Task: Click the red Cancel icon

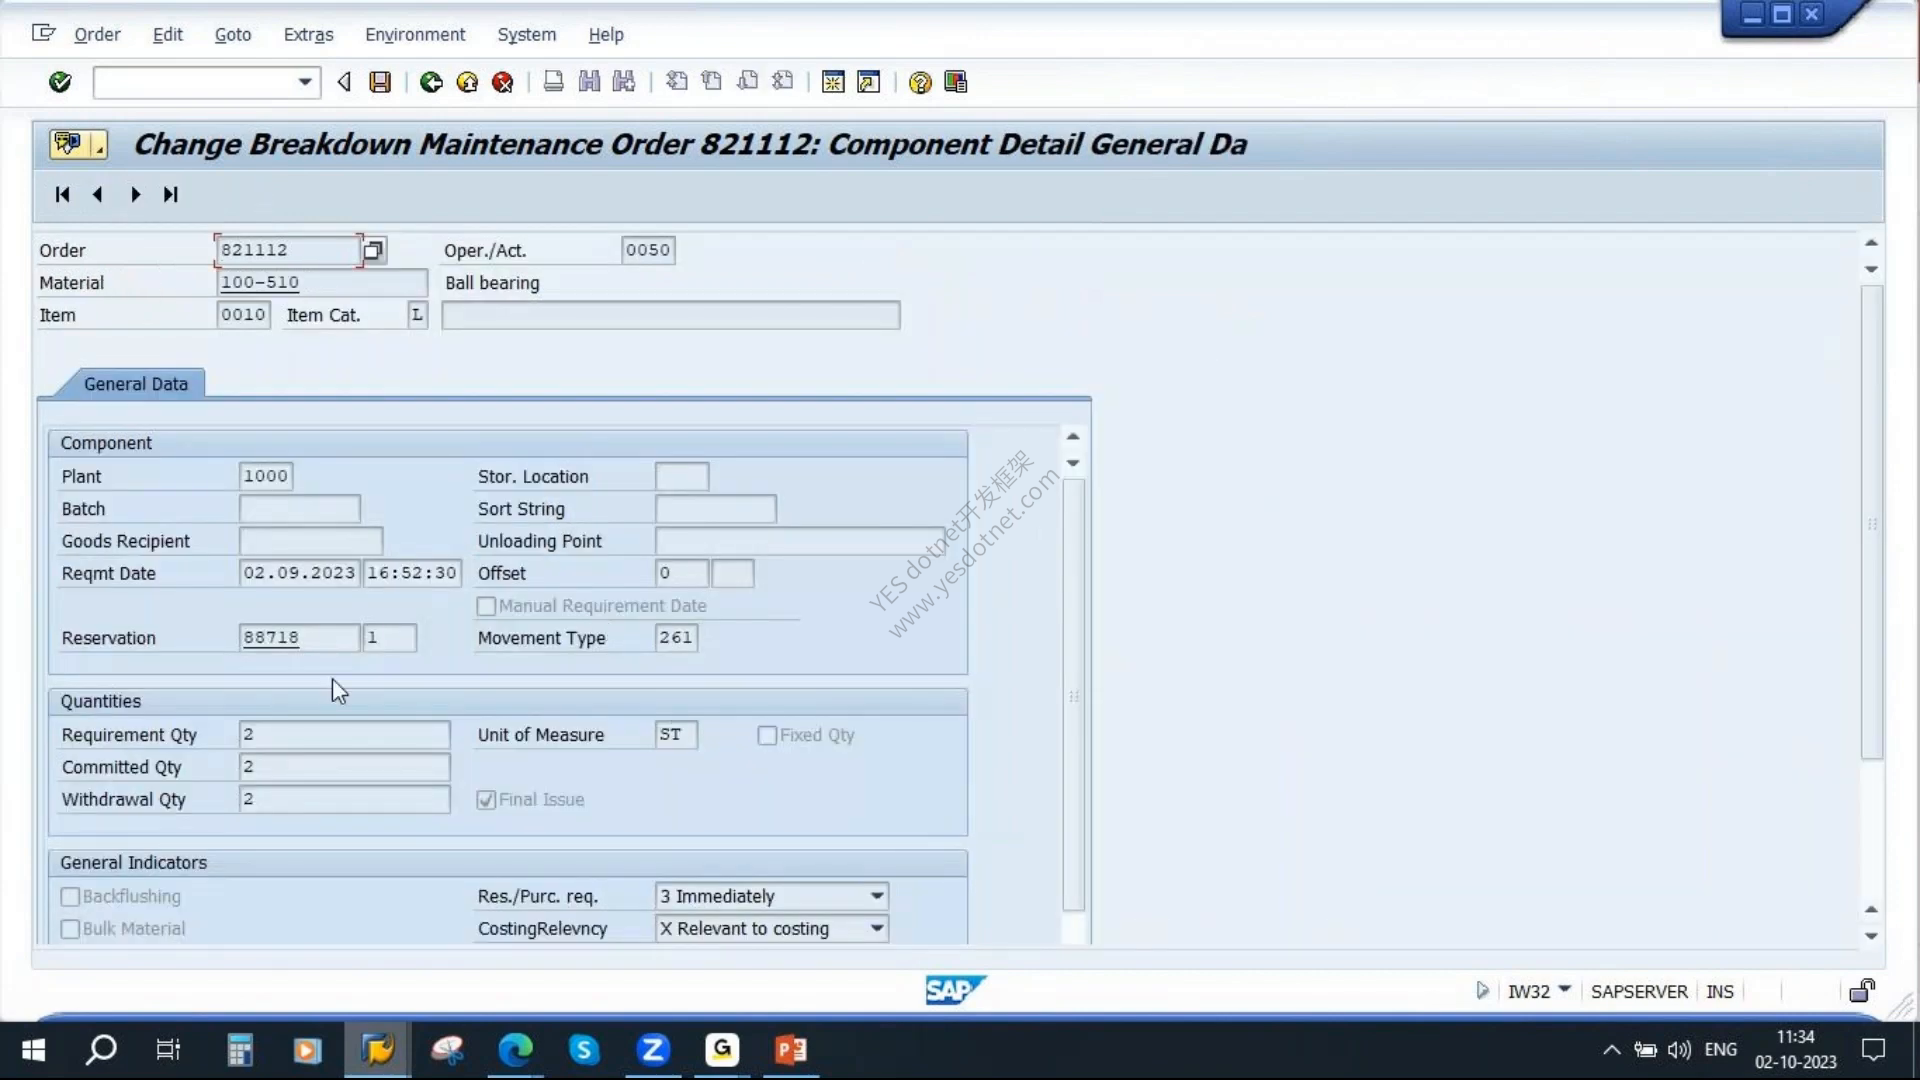Action: point(503,82)
